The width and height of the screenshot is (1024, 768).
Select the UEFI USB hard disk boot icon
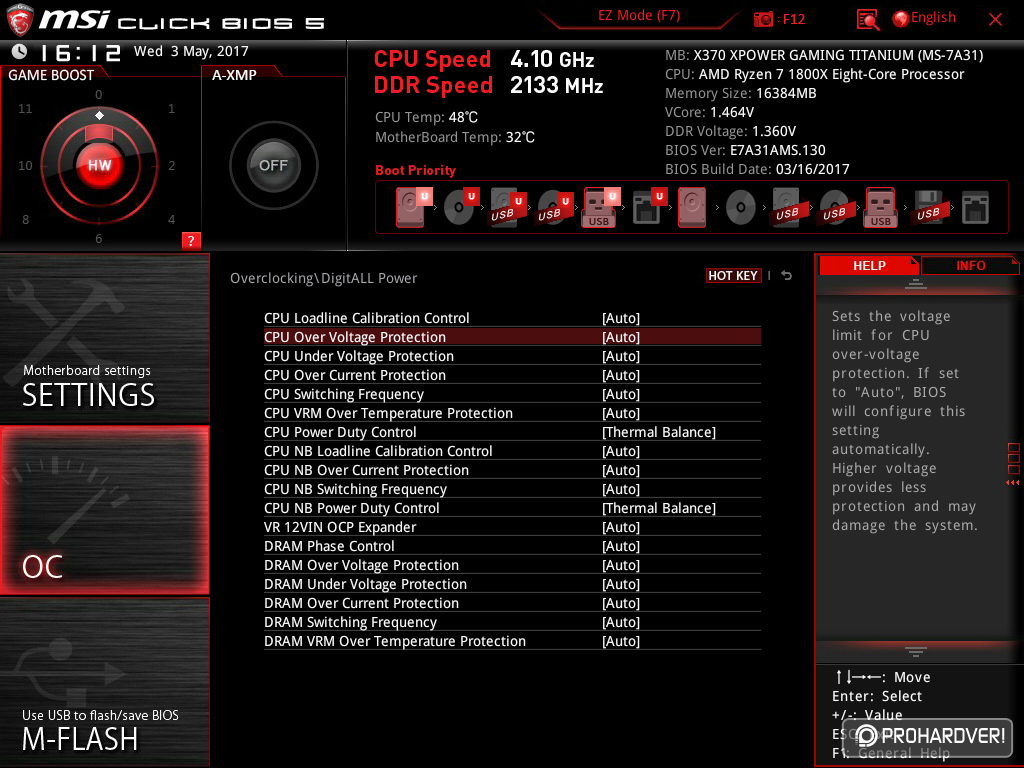tap(507, 208)
